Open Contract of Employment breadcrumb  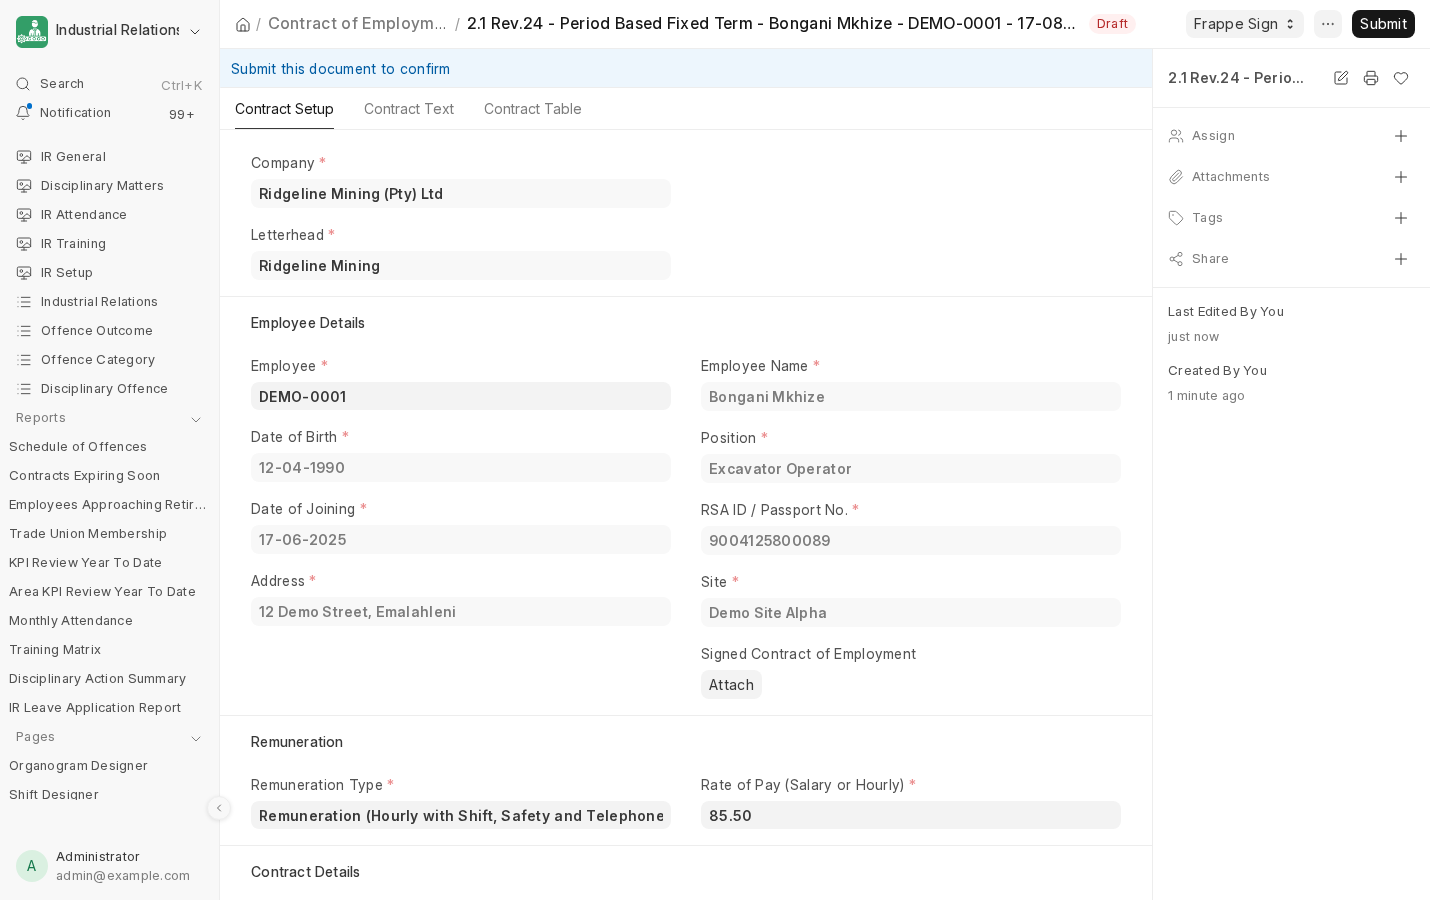point(357,23)
